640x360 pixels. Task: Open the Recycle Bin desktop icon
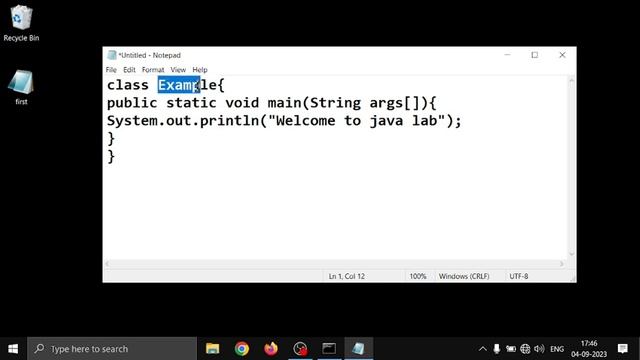tap(21, 23)
